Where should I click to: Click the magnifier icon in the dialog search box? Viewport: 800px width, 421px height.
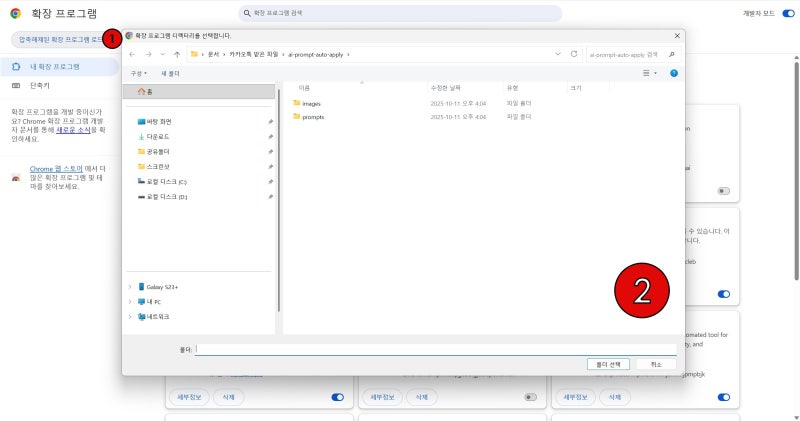pos(672,55)
